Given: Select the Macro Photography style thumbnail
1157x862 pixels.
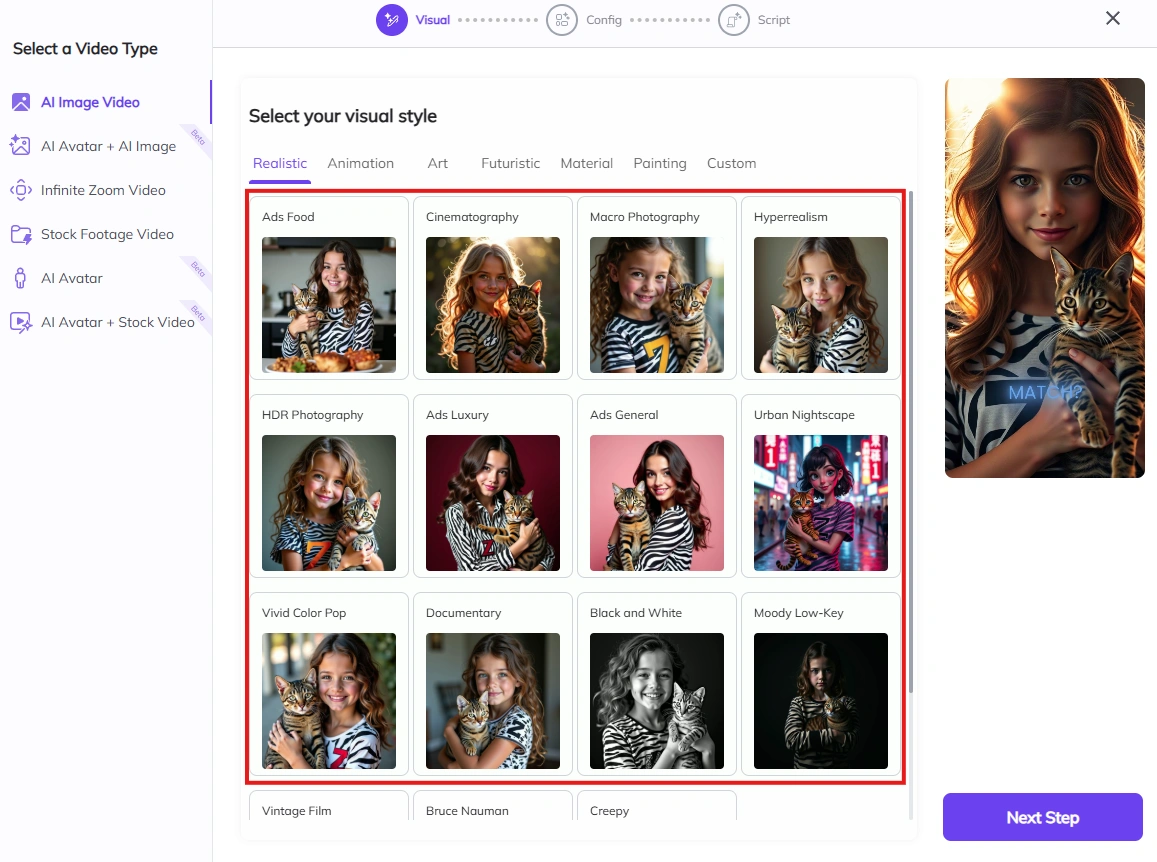Looking at the screenshot, I should pos(657,305).
